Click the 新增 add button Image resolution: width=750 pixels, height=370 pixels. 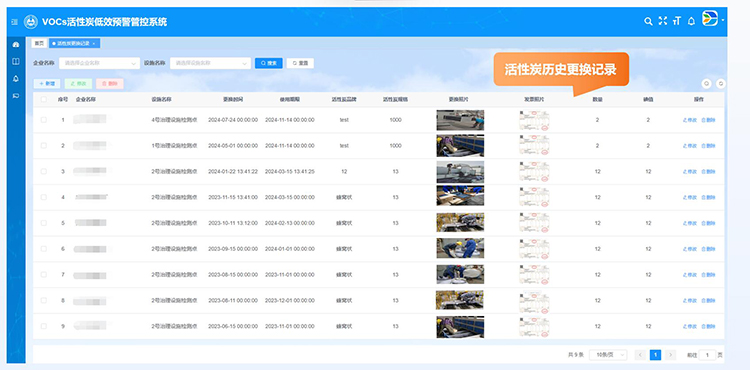(47, 84)
